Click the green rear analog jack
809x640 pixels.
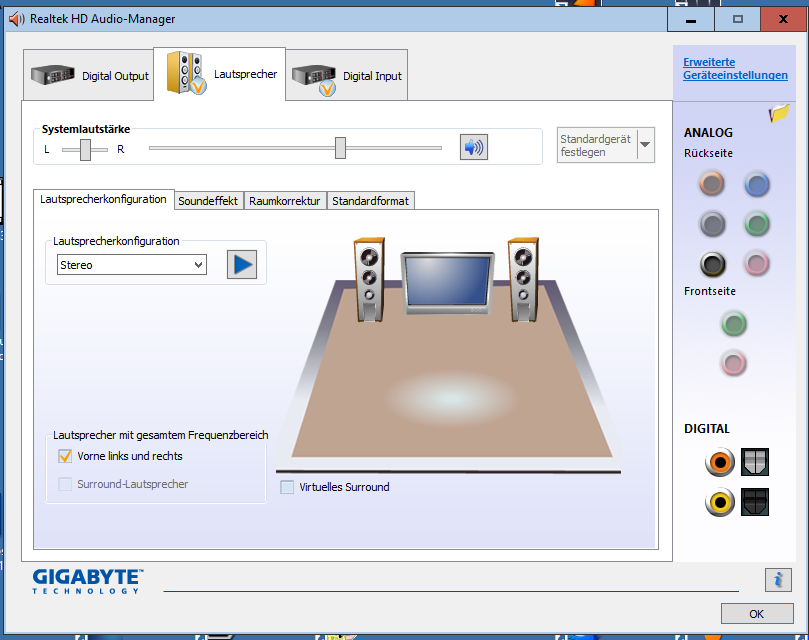coord(757,224)
